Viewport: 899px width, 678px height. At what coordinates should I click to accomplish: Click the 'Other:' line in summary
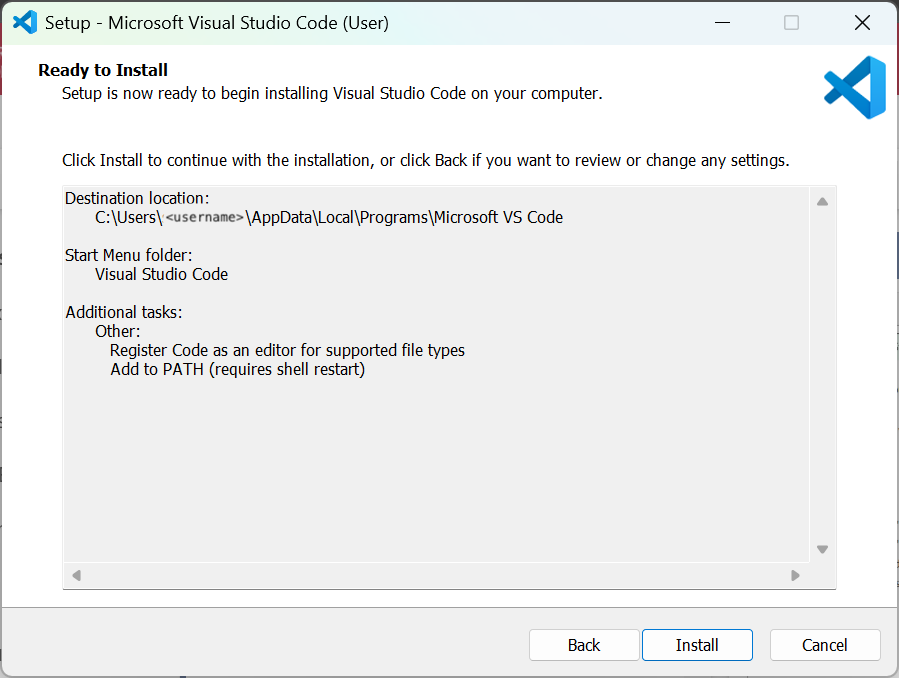click(x=118, y=331)
